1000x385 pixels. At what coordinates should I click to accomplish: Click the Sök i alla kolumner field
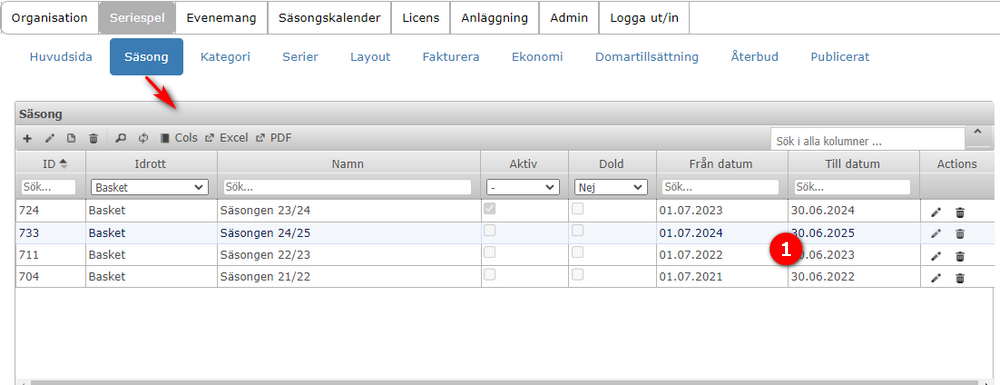[x=867, y=140]
